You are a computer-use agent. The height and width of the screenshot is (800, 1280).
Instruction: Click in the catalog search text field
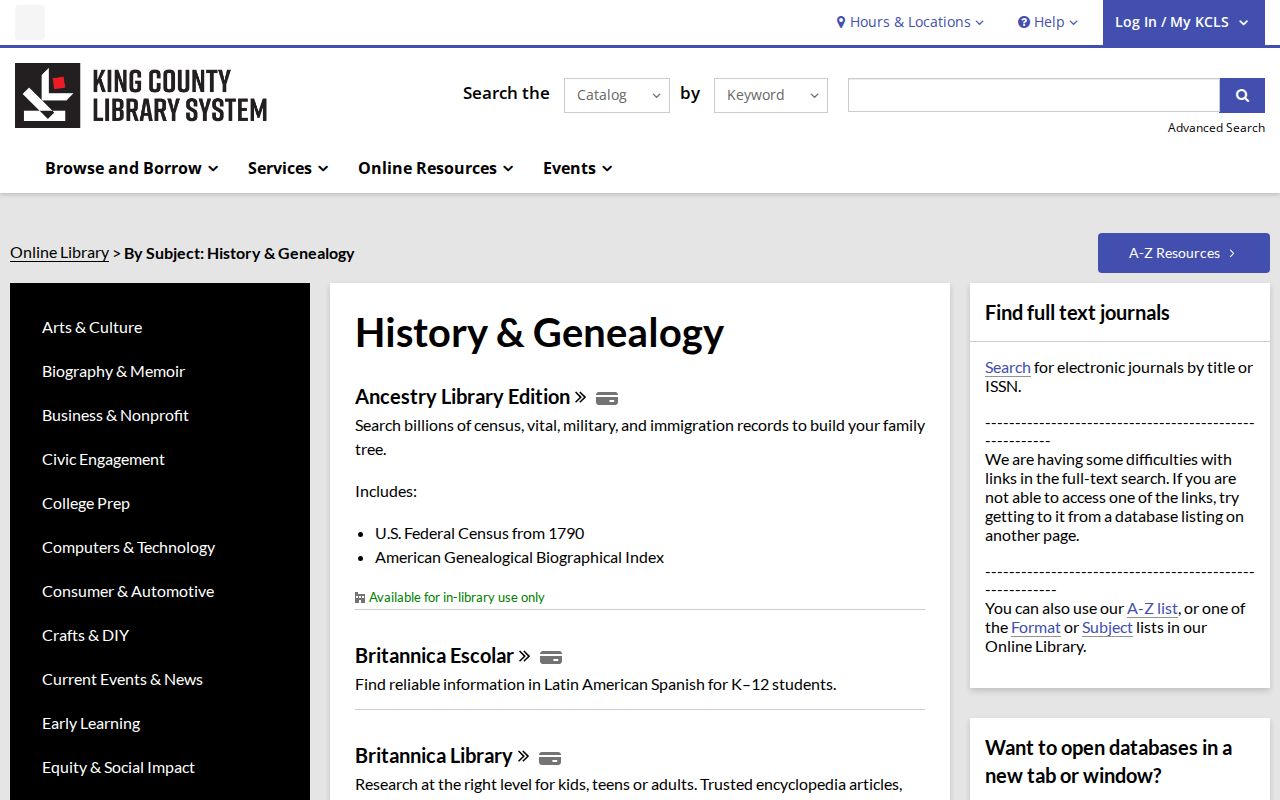[1034, 95]
